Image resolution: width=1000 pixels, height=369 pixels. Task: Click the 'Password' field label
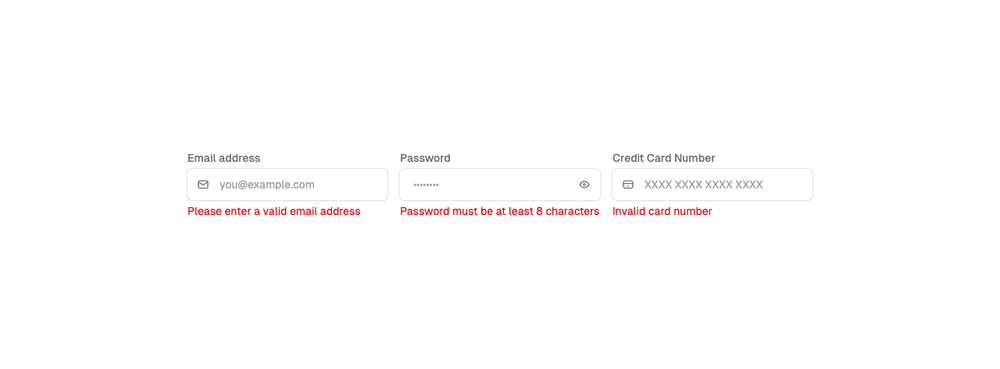click(425, 158)
